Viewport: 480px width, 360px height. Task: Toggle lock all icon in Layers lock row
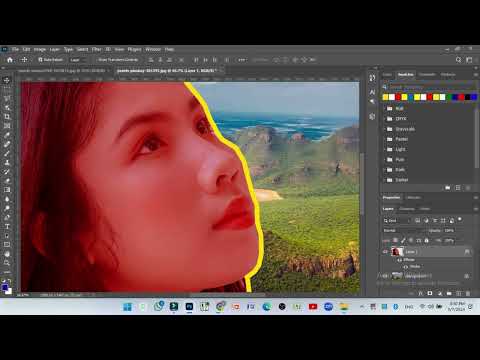pyautogui.click(x=427, y=240)
